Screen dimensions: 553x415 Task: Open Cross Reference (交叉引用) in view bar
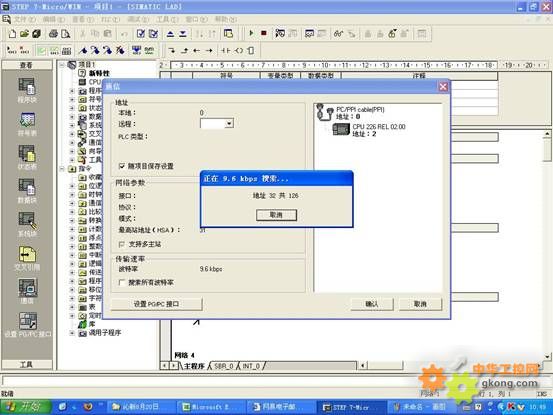click(x=27, y=258)
